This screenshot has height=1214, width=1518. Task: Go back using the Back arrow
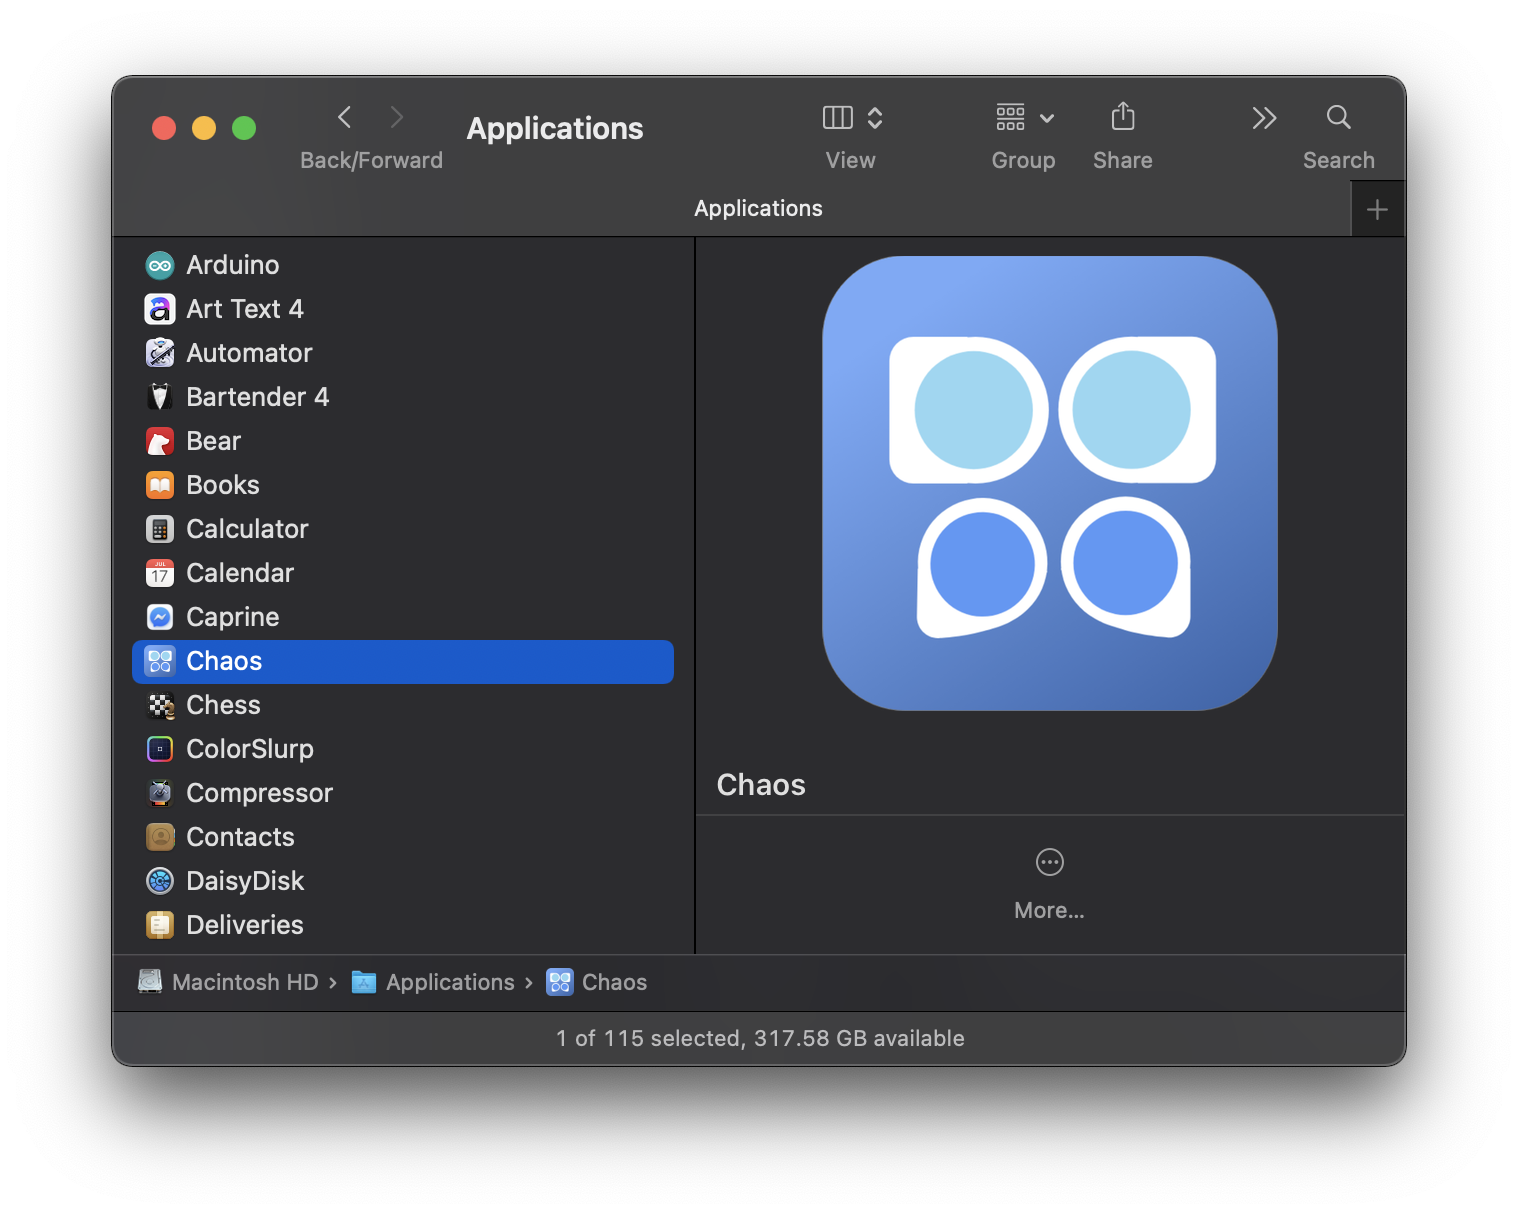coord(345,118)
